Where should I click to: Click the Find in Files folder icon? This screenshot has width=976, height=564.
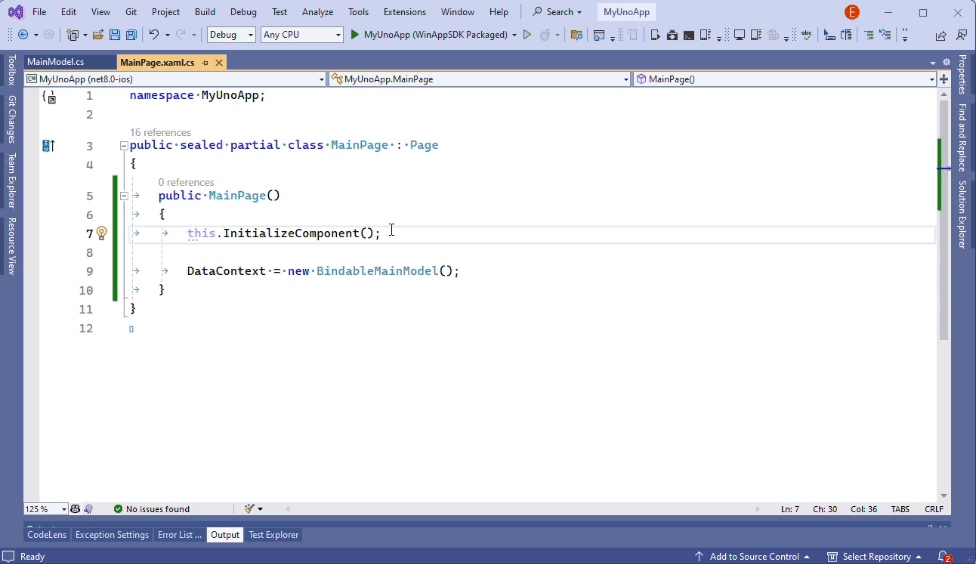click(x=576, y=35)
